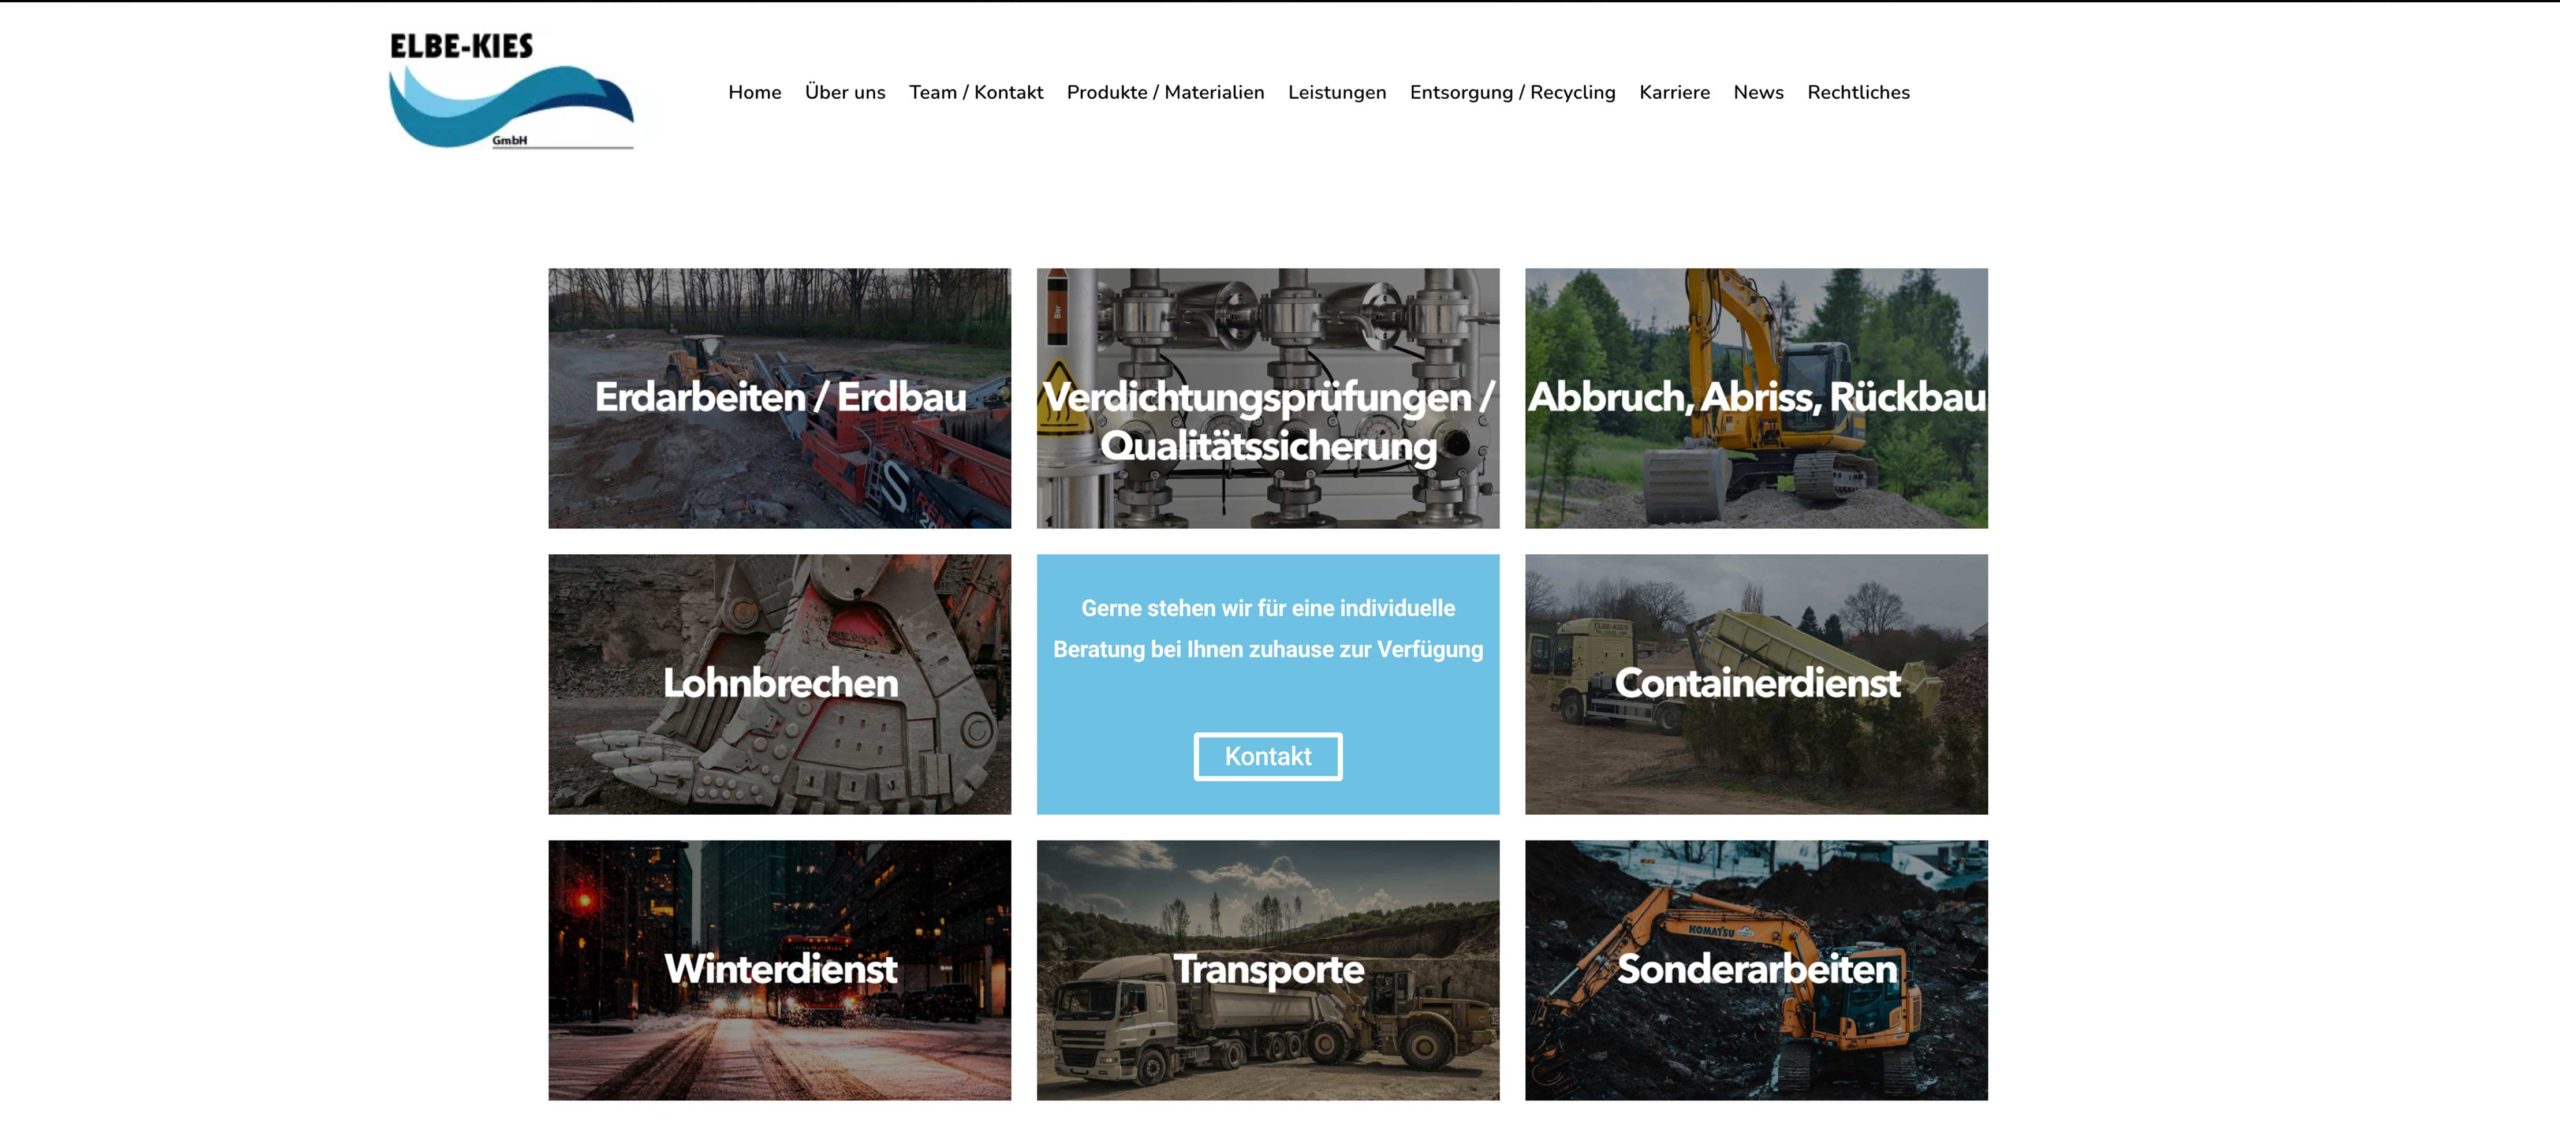Click the individuelle Beratung text in blue box
The width and height of the screenshot is (2560, 1127).
[1268, 628]
